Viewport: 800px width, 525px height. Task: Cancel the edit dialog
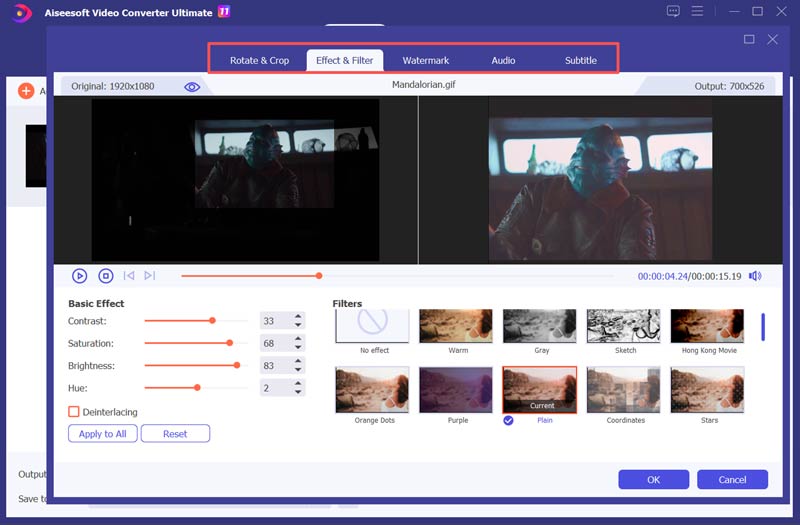coord(732,480)
